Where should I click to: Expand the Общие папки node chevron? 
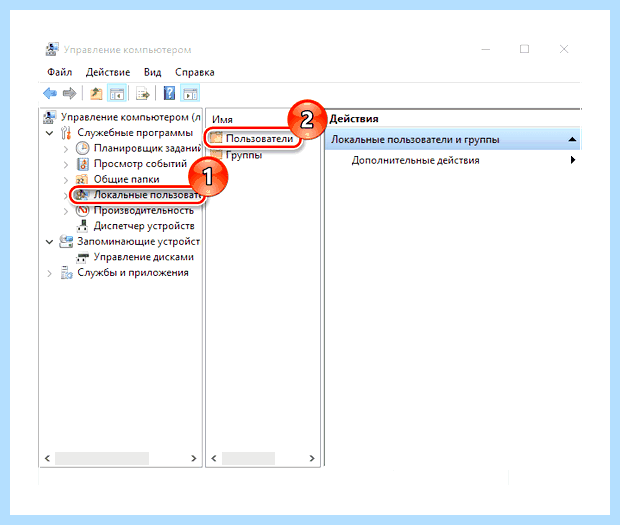pyautogui.click(x=66, y=180)
